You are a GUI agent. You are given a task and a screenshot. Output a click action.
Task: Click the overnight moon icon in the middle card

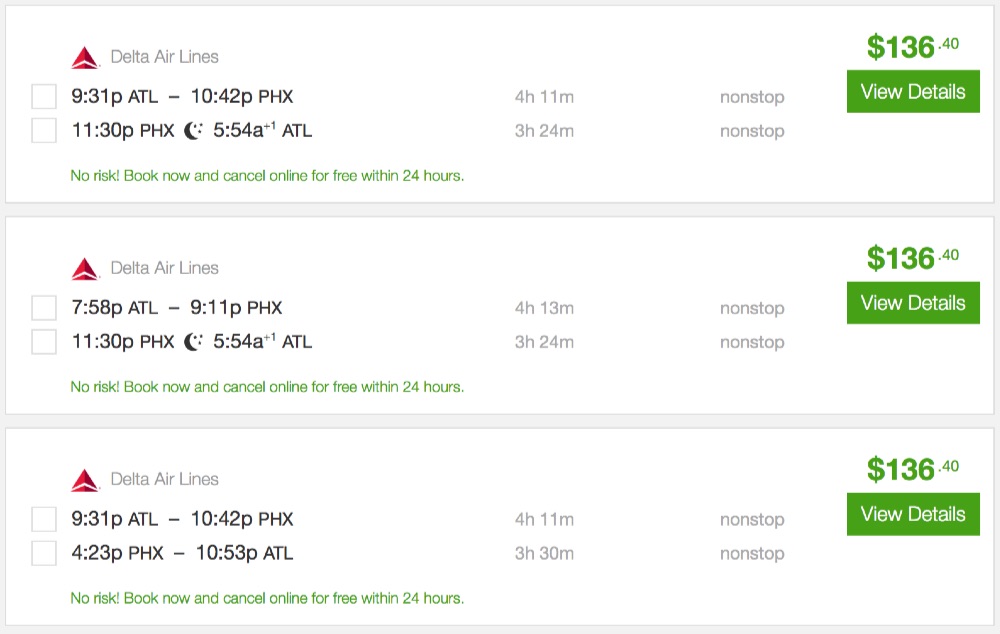[194, 341]
